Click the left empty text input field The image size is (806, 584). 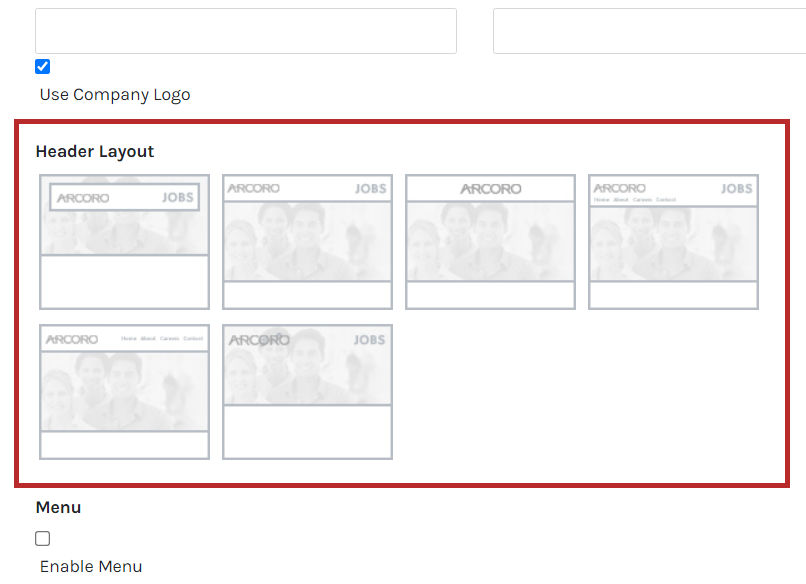pos(246,31)
